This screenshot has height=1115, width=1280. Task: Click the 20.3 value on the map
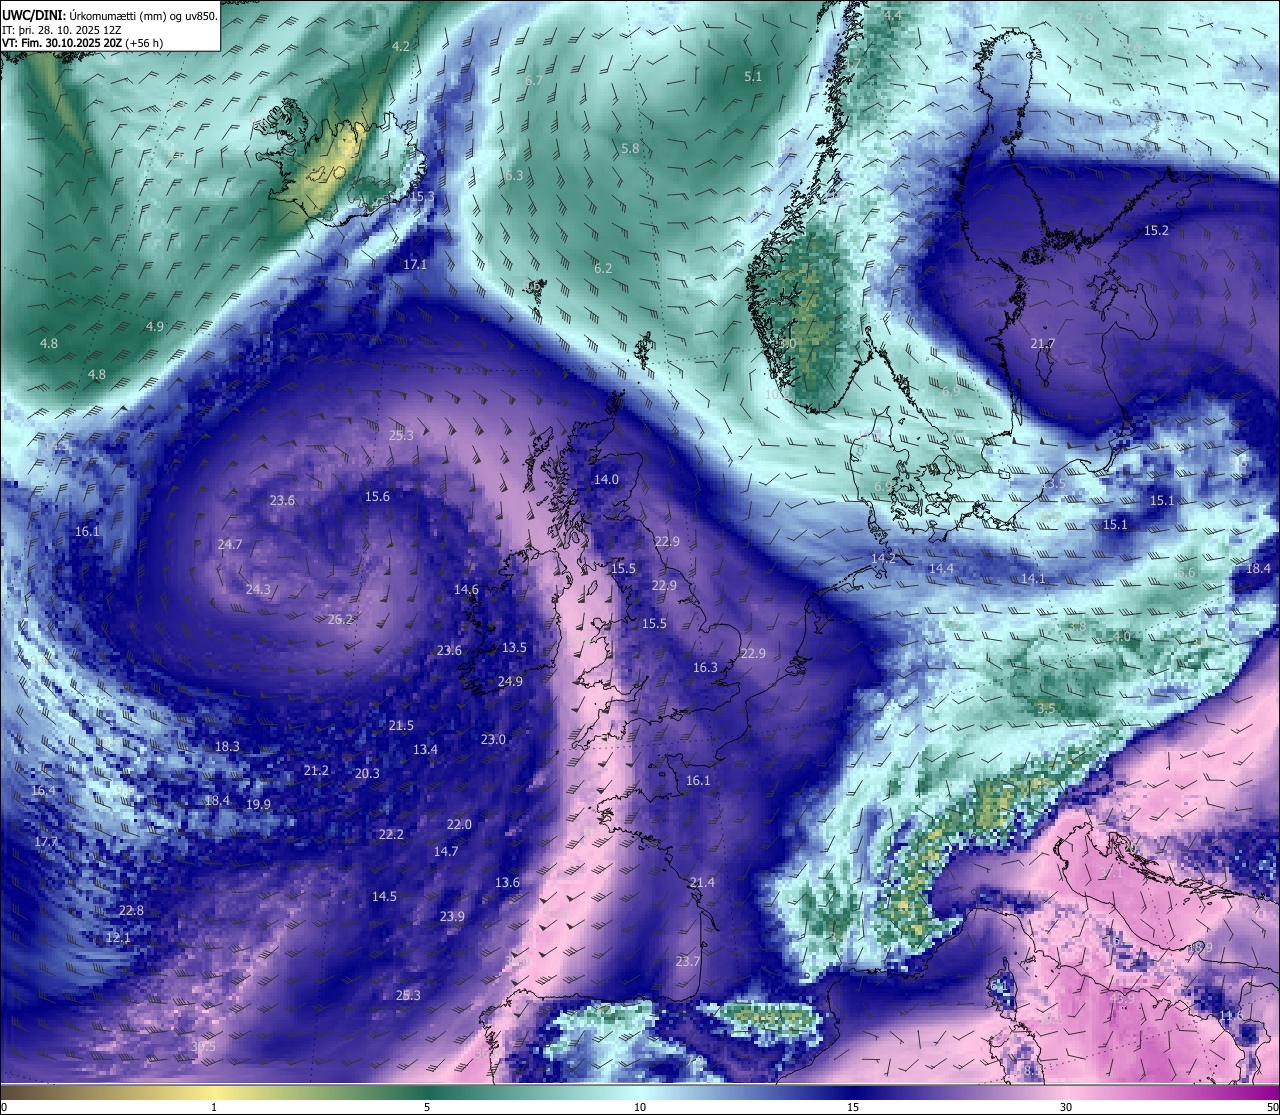(x=367, y=773)
